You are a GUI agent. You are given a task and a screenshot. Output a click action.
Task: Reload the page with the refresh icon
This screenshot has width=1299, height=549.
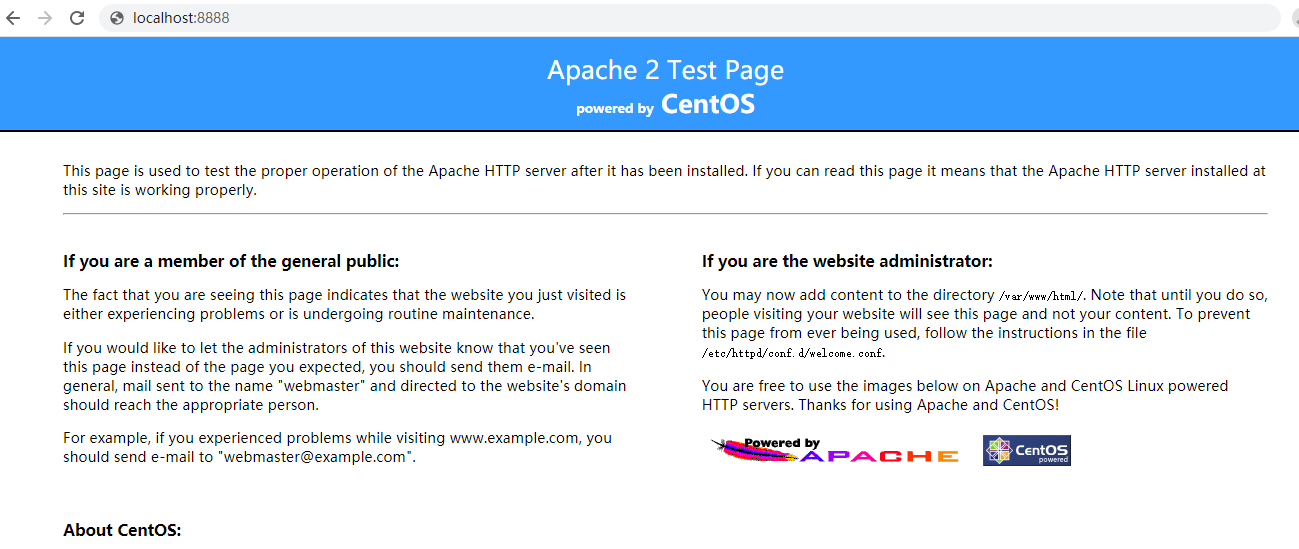coord(77,18)
